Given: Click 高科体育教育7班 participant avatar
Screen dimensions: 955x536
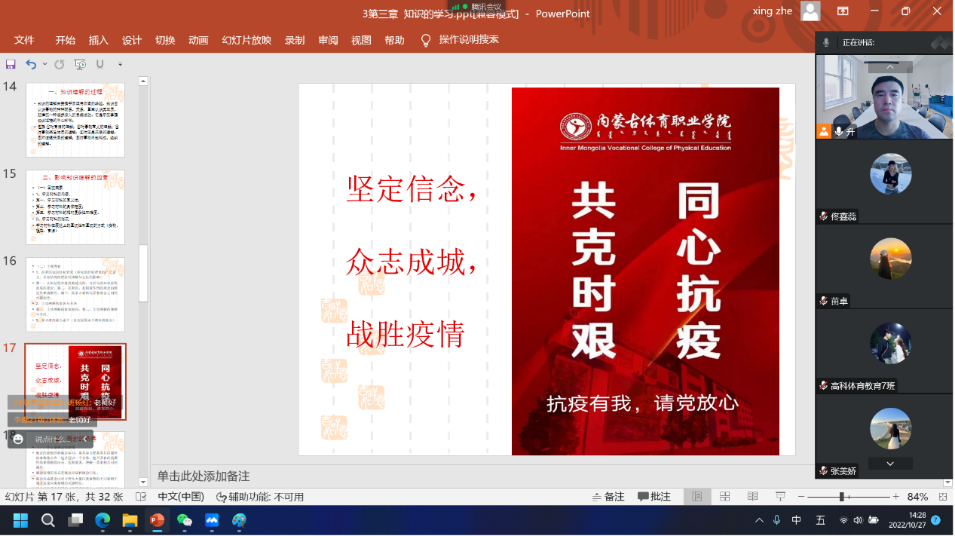Looking at the screenshot, I should pyautogui.click(x=890, y=344).
